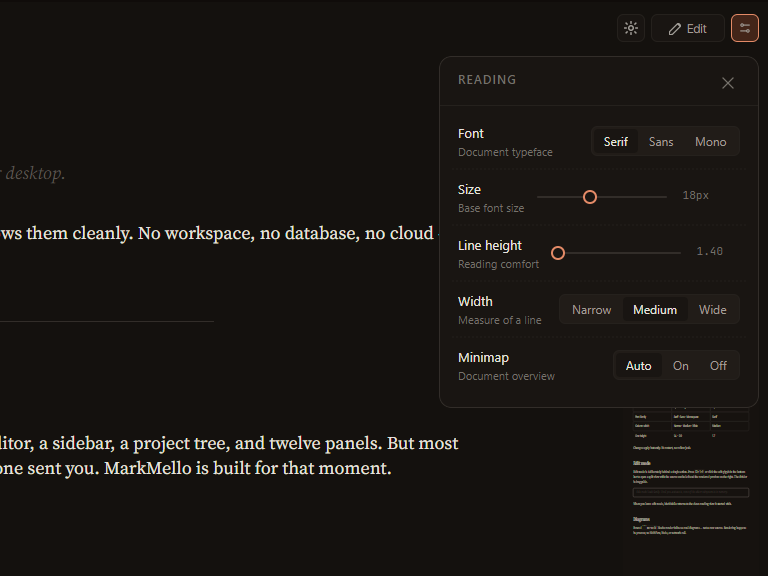Choose the Mono font option
The image size is (768, 576).
coord(711,142)
